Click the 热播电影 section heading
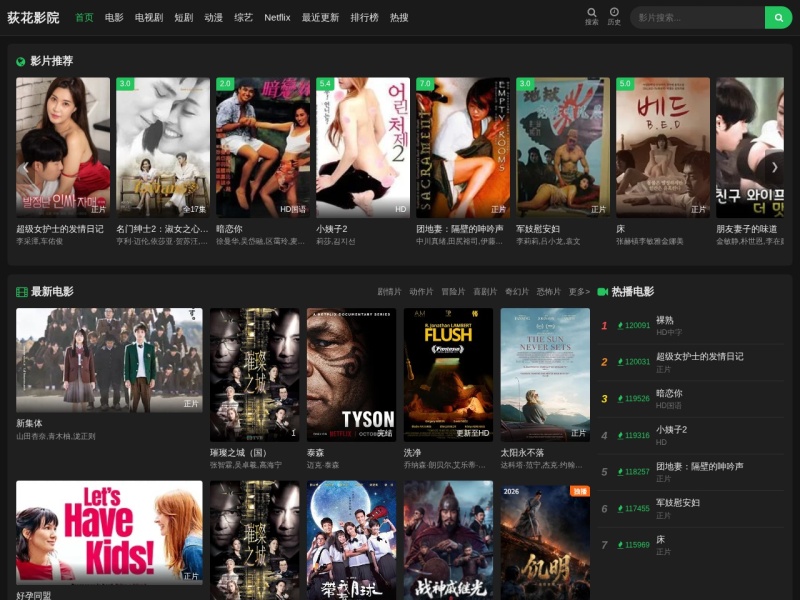Viewport: 800px width, 600px height. [633, 292]
